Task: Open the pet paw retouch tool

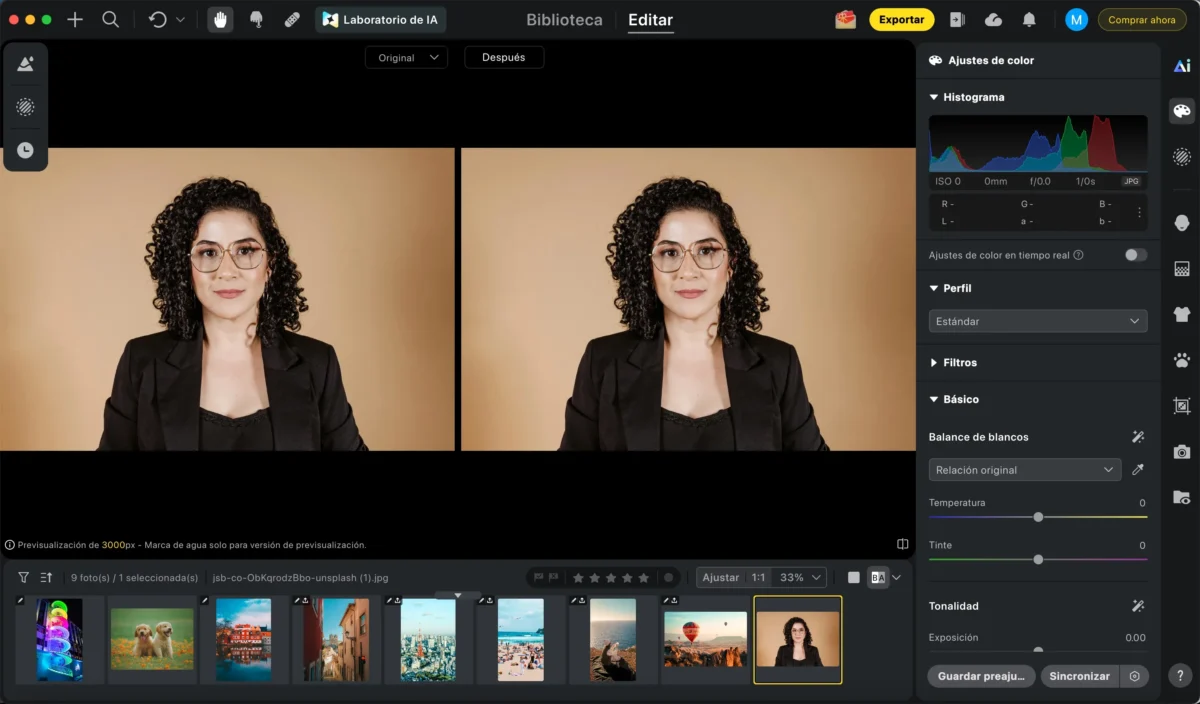Action: (1182, 361)
